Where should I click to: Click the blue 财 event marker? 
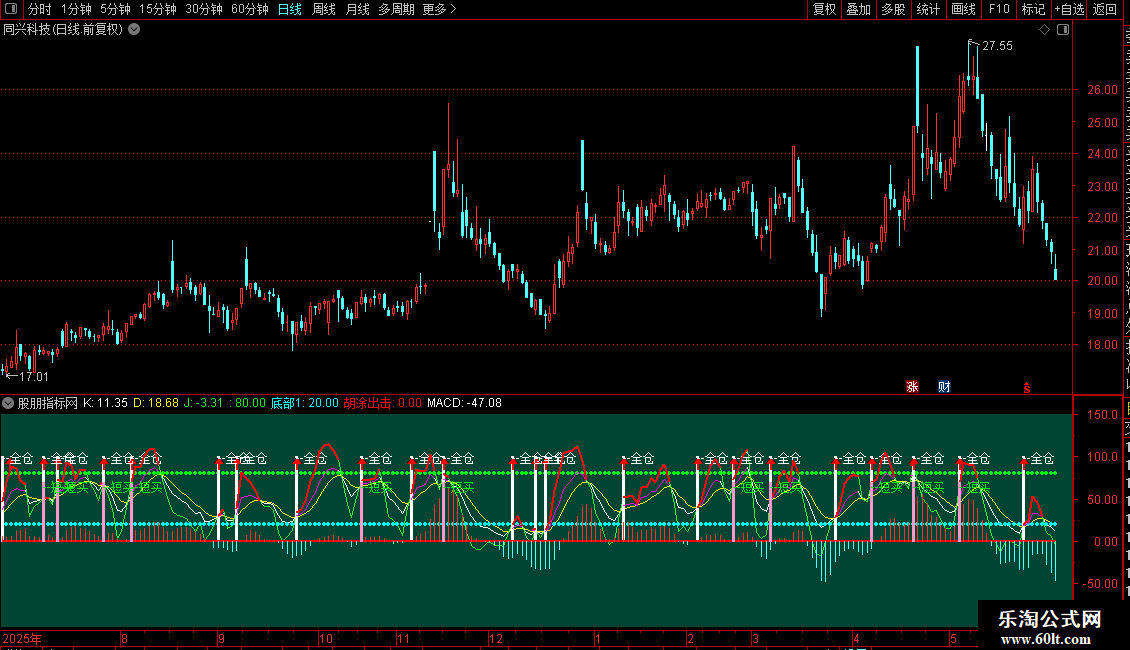pos(944,387)
